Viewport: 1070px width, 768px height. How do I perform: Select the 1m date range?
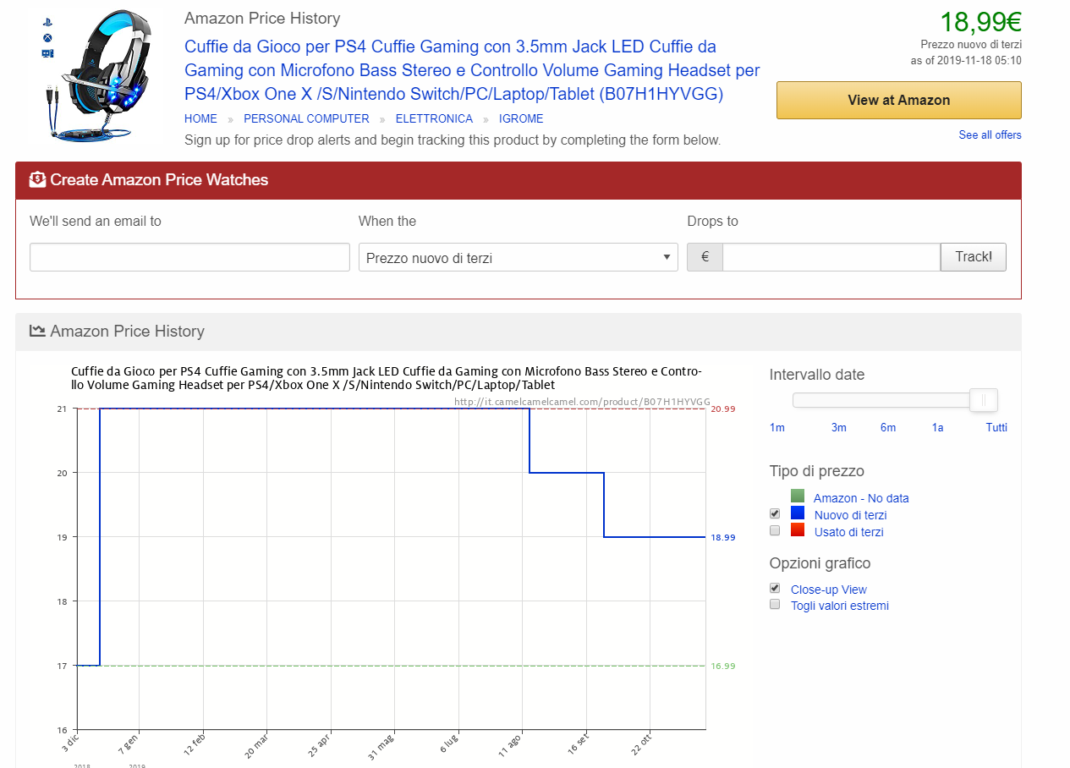point(777,427)
